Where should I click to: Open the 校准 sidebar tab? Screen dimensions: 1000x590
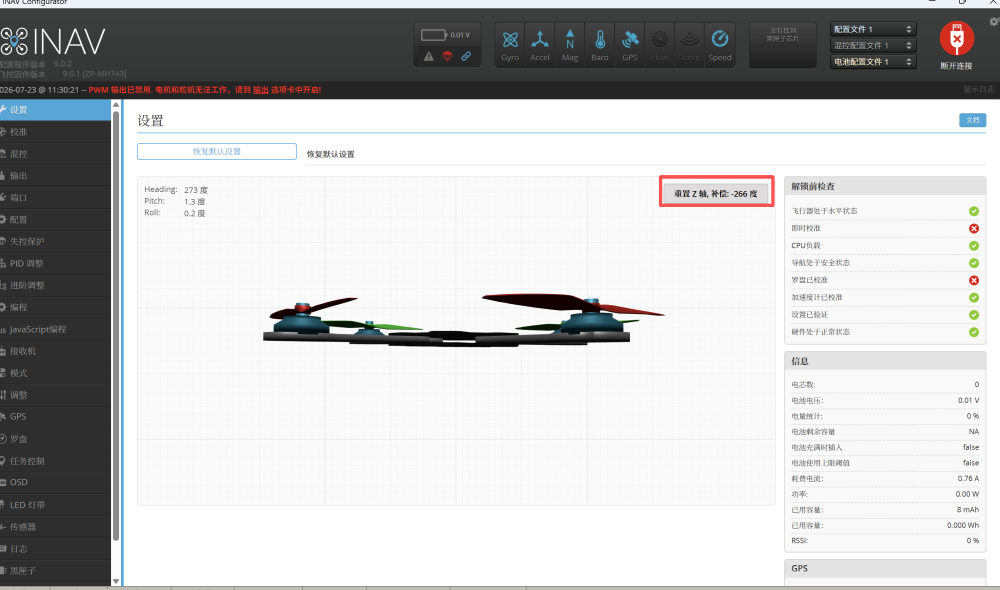click(55, 132)
